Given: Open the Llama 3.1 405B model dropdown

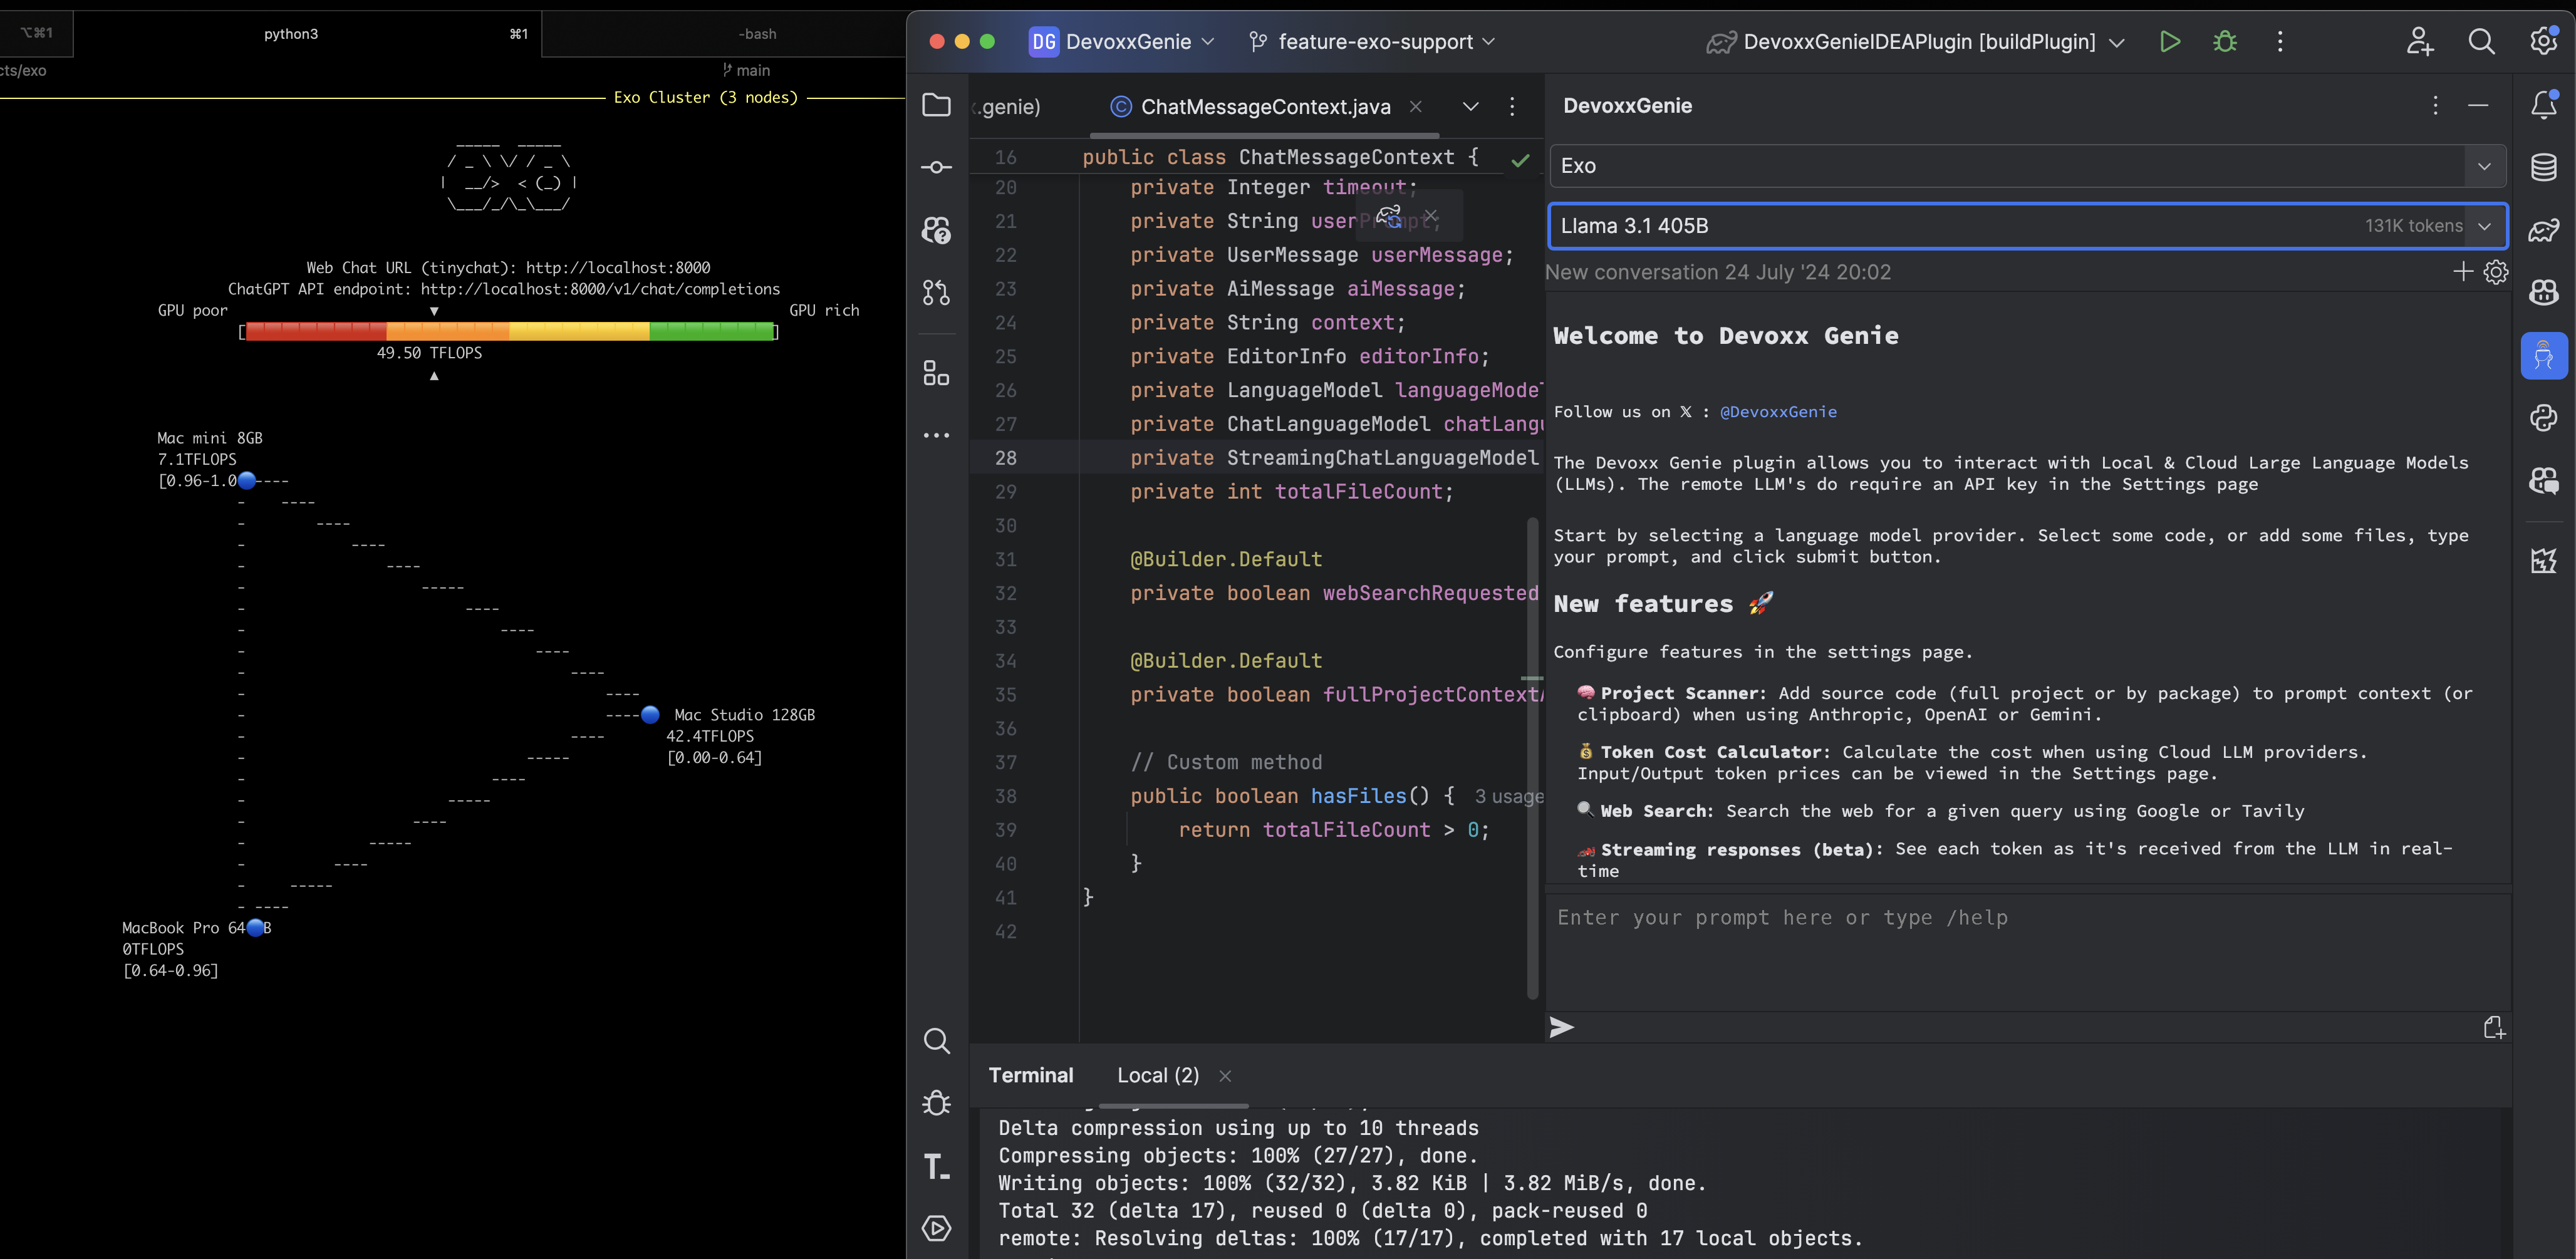Looking at the screenshot, I should tap(2484, 226).
